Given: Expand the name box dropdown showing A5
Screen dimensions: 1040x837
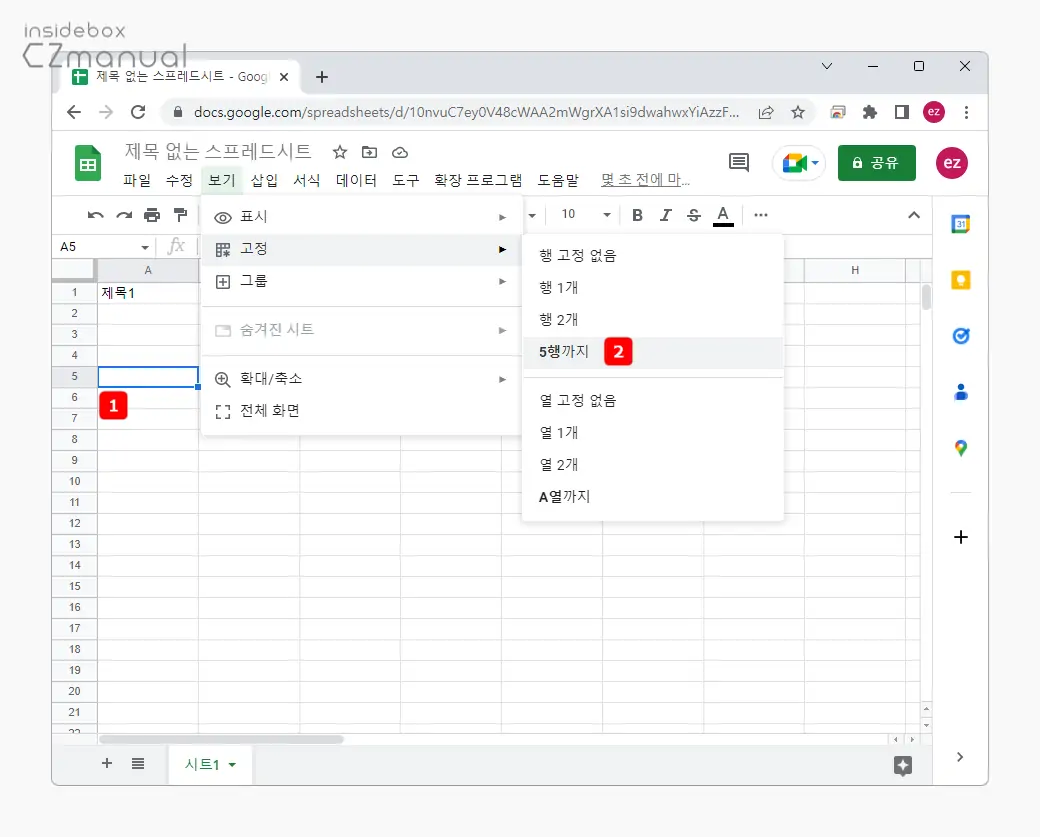Looking at the screenshot, I should click(143, 245).
